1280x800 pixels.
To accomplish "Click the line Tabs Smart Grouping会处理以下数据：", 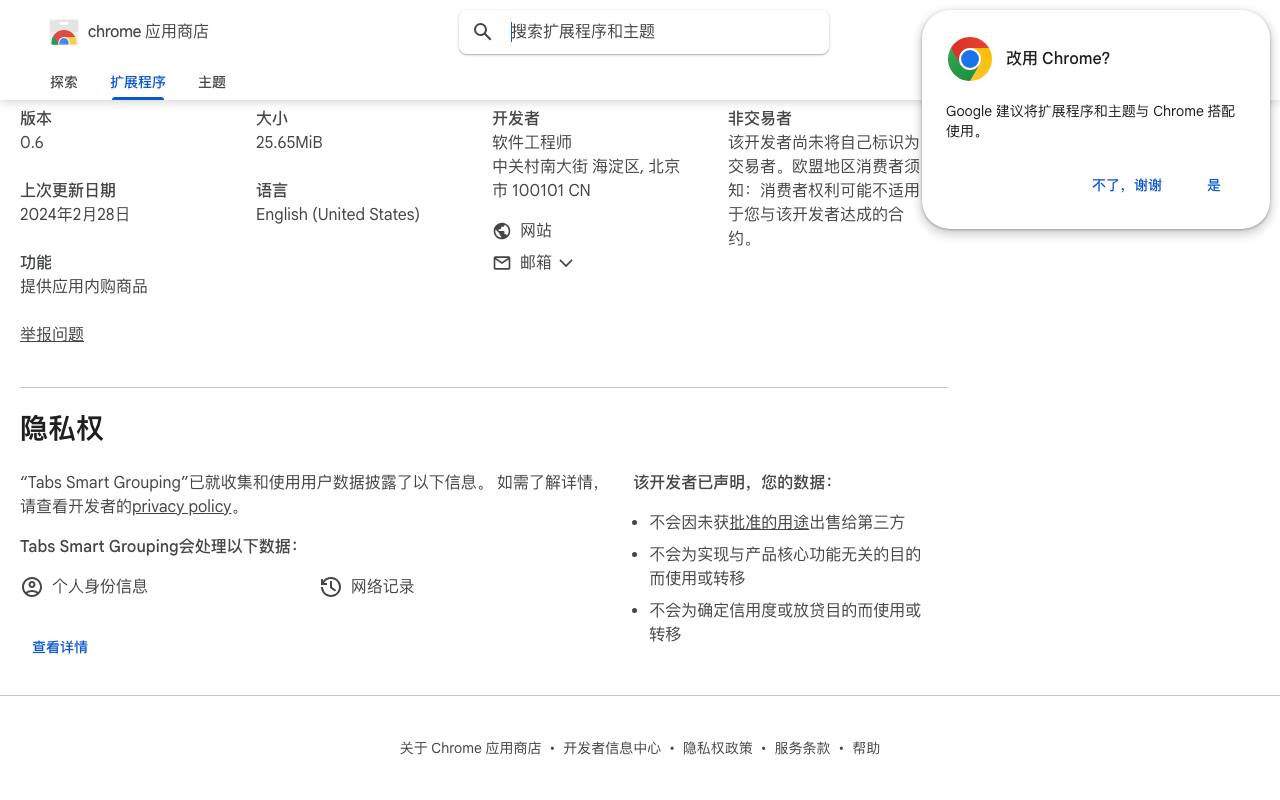I will click(x=159, y=547).
